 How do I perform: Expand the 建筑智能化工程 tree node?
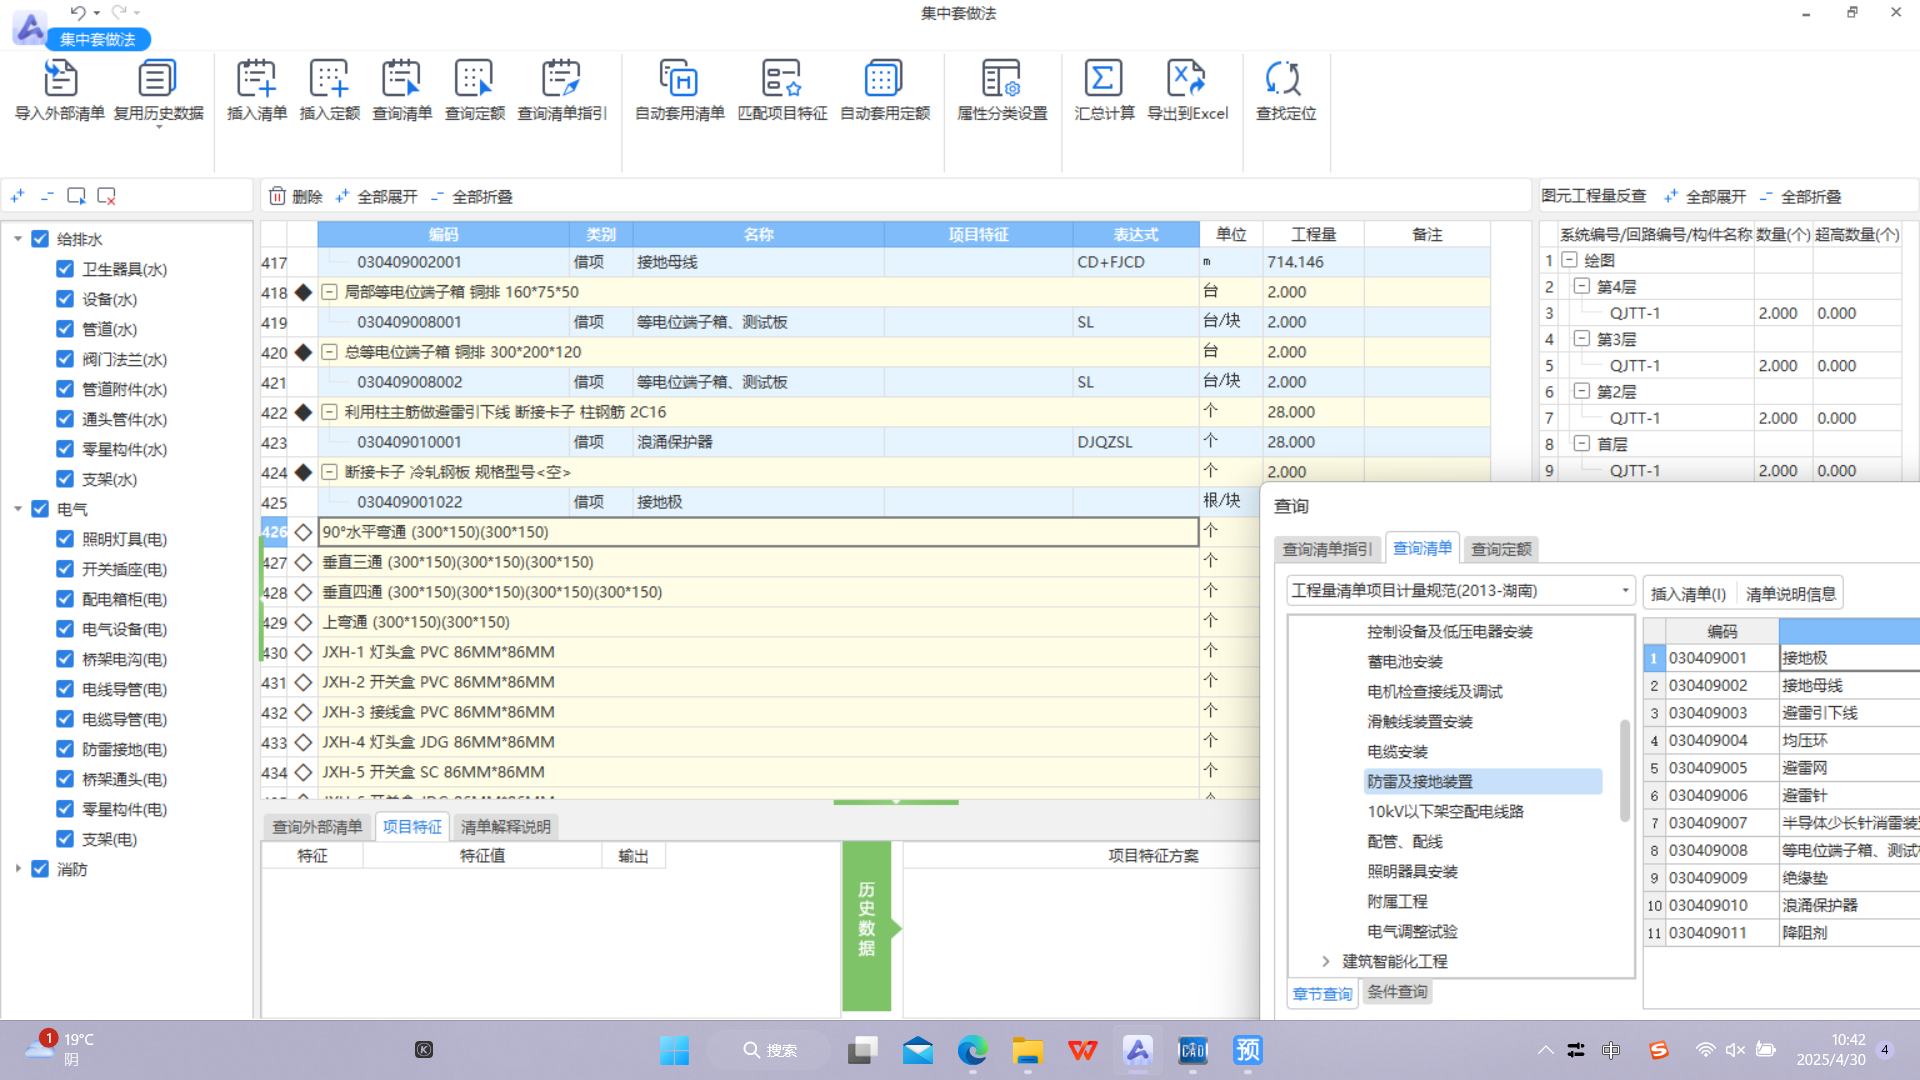(x=1326, y=961)
